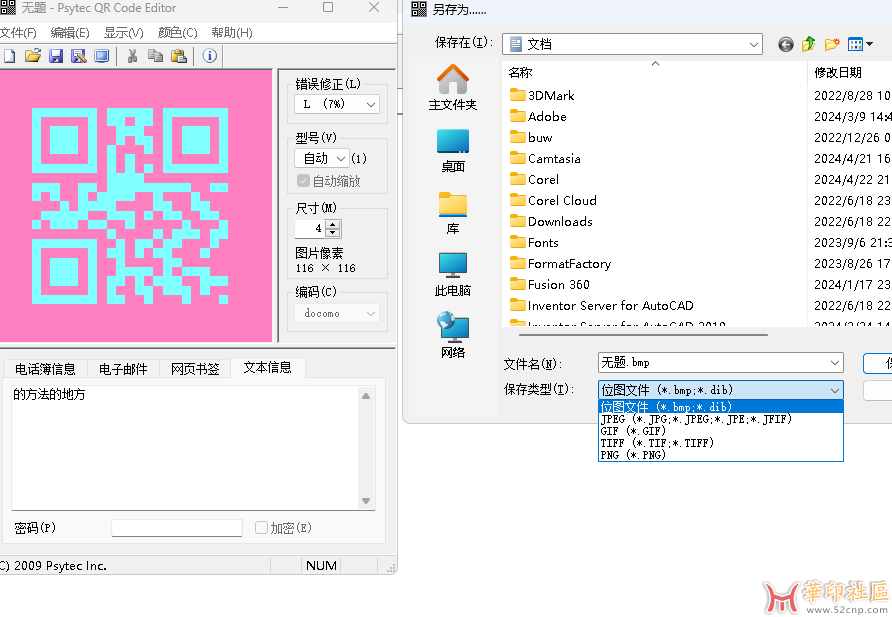Screen dimensions: 892x617
Task: Go to 主文件夹 in the places bar
Action: point(453,88)
